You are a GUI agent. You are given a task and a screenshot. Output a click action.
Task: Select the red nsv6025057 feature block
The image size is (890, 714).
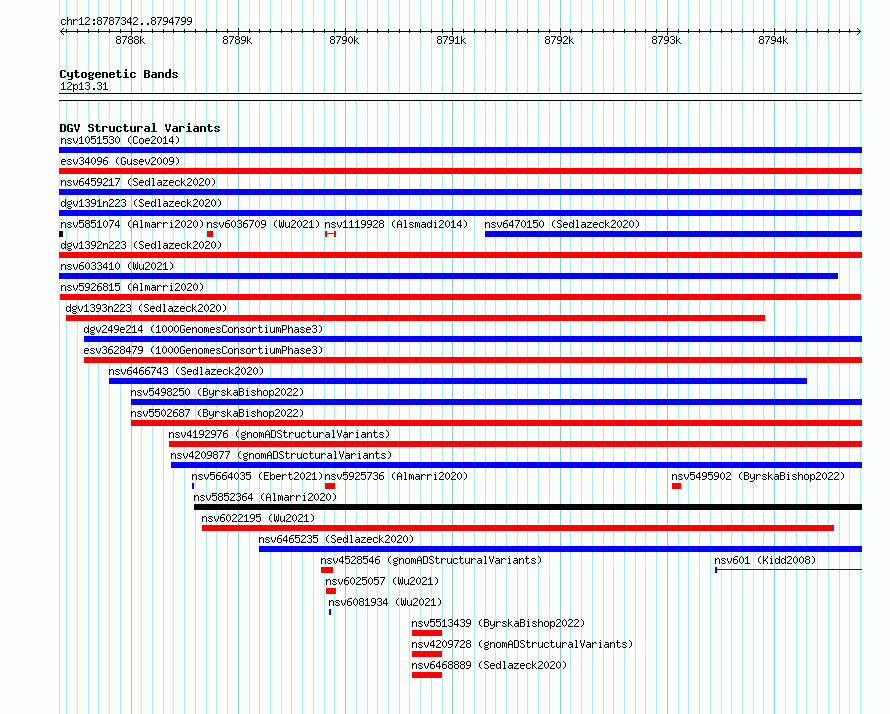pyautogui.click(x=331, y=591)
